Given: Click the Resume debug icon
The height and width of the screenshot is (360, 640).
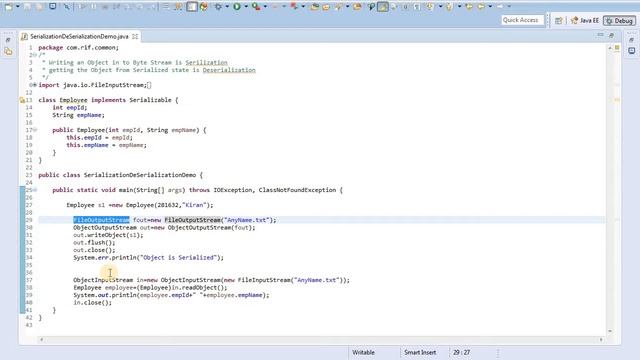Looking at the screenshot, I should 82,7.
